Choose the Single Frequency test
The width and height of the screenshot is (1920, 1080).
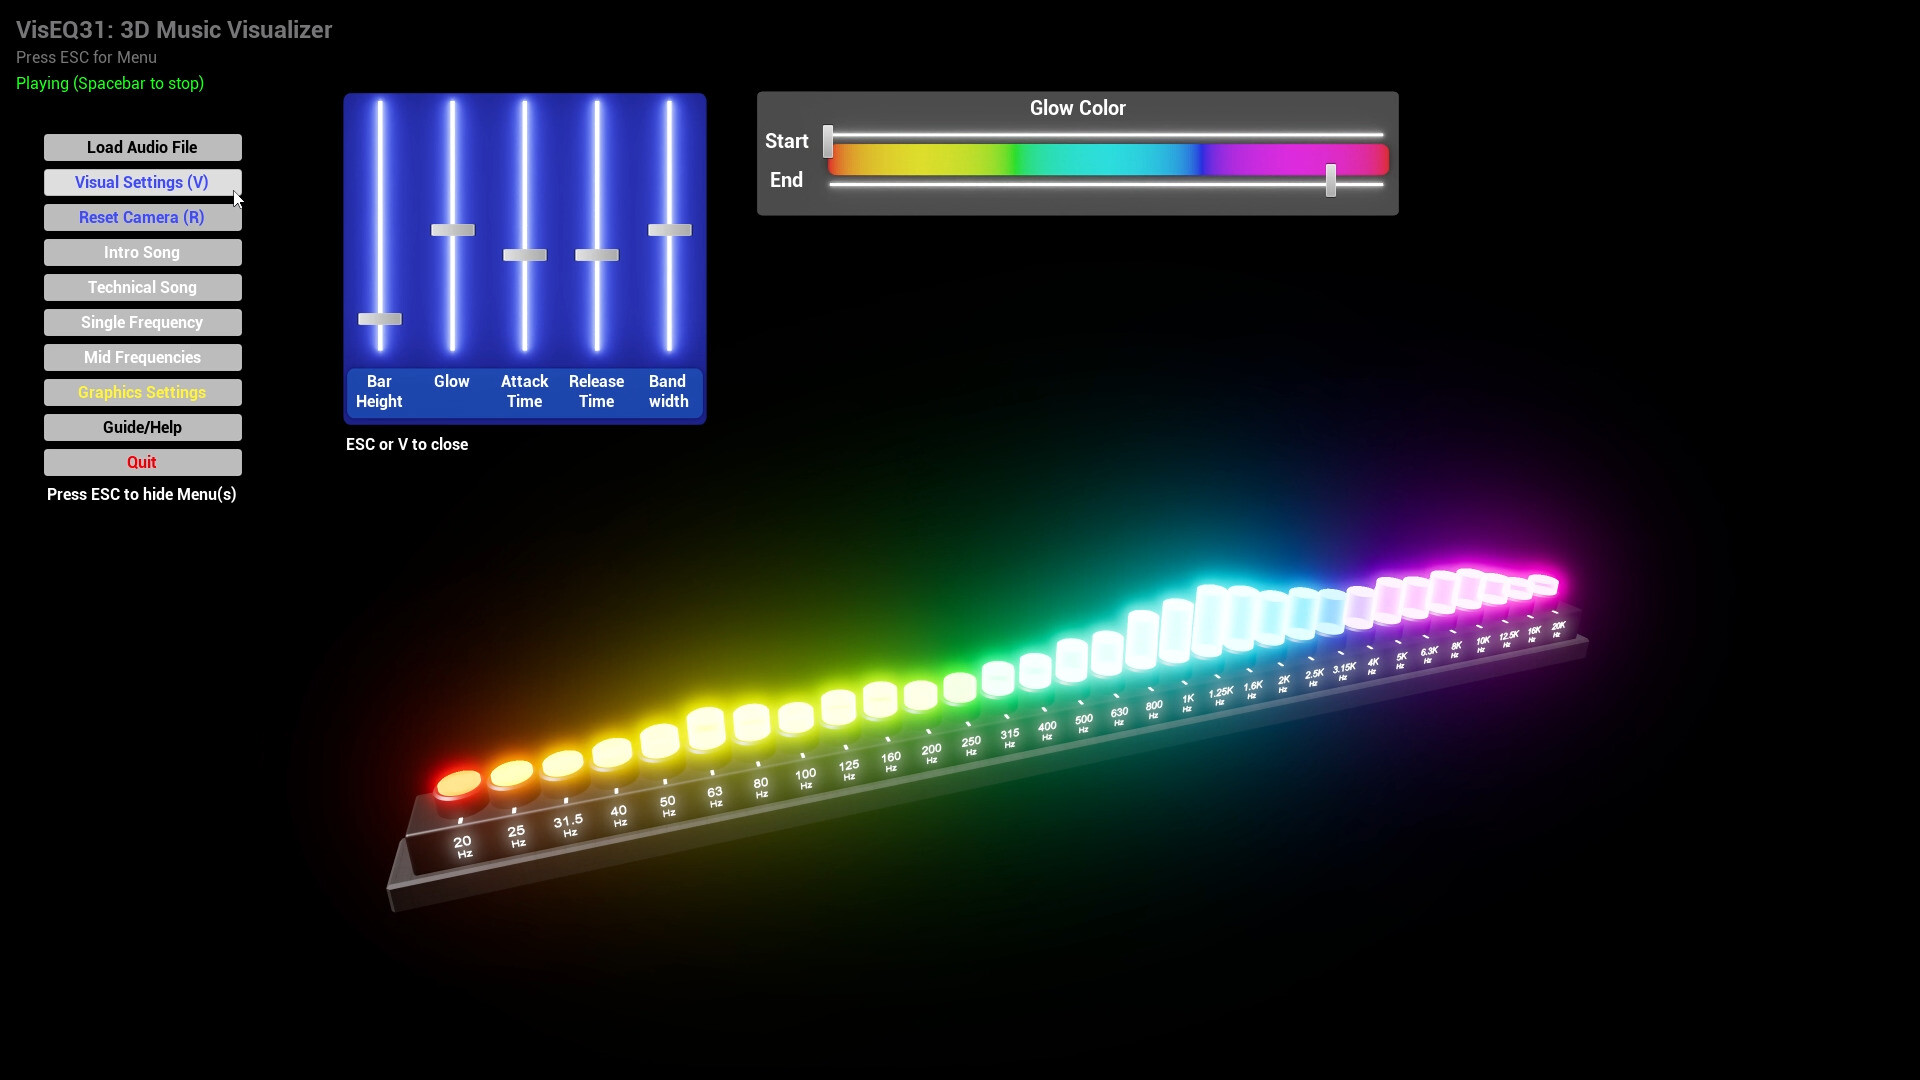pos(142,322)
